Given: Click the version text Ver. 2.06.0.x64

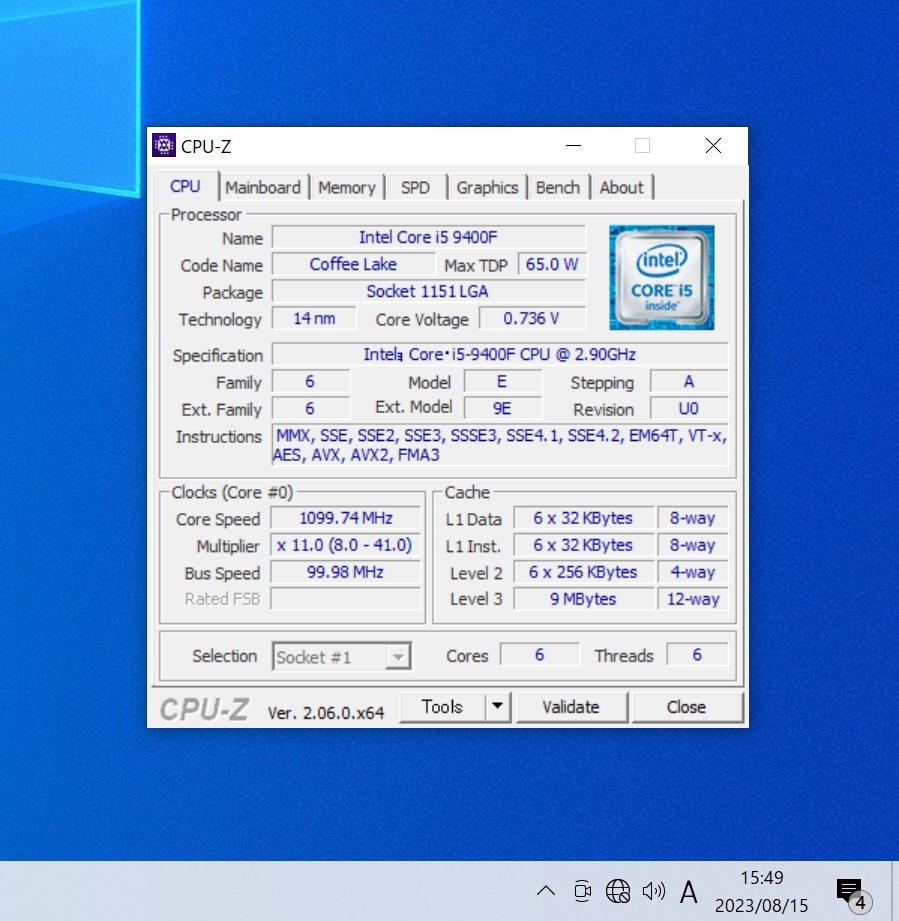Looking at the screenshot, I should [x=326, y=712].
